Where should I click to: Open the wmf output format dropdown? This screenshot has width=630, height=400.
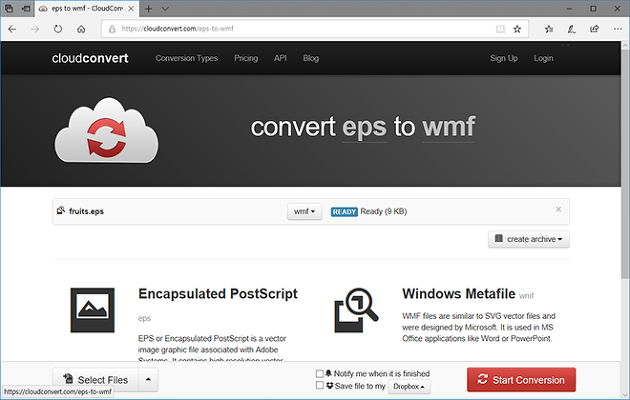[x=305, y=212]
